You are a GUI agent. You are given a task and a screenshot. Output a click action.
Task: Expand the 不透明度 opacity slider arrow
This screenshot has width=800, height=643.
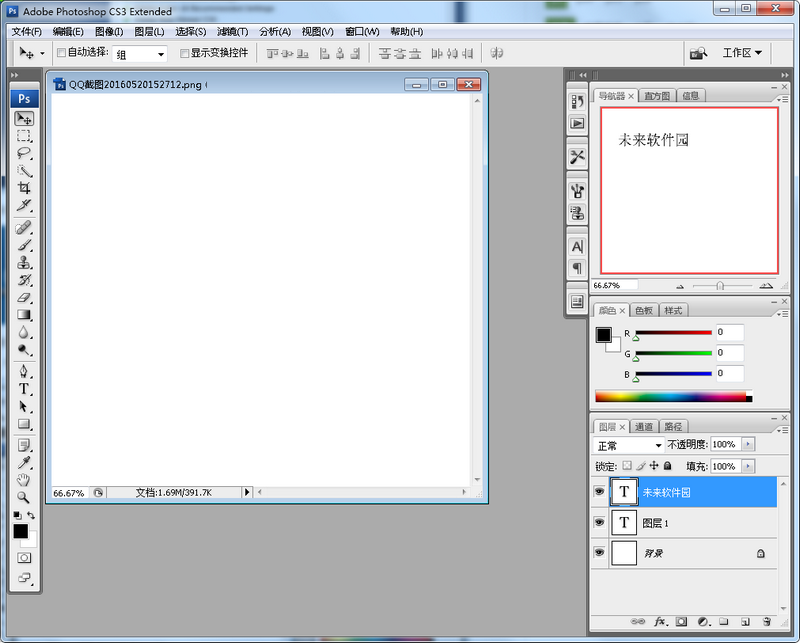[x=748, y=445]
